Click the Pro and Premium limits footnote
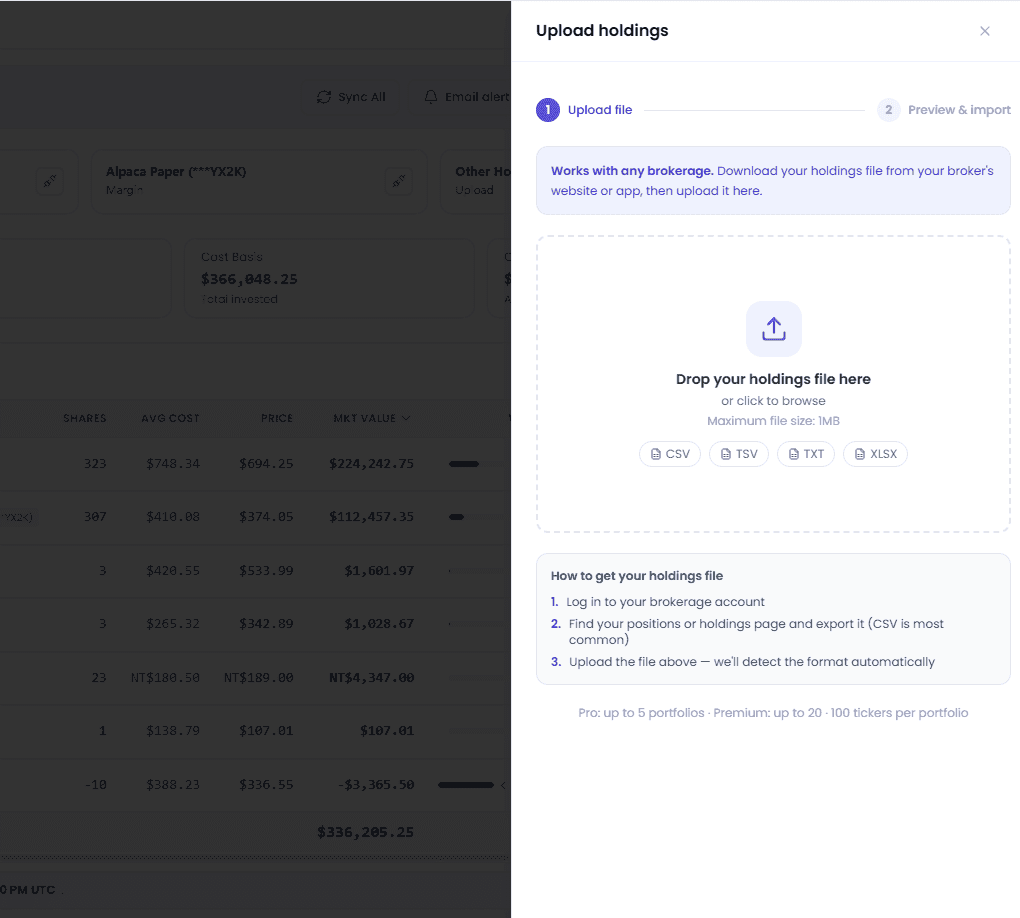The image size is (1020, 918). pyautogui.click(x=773, y=713)
